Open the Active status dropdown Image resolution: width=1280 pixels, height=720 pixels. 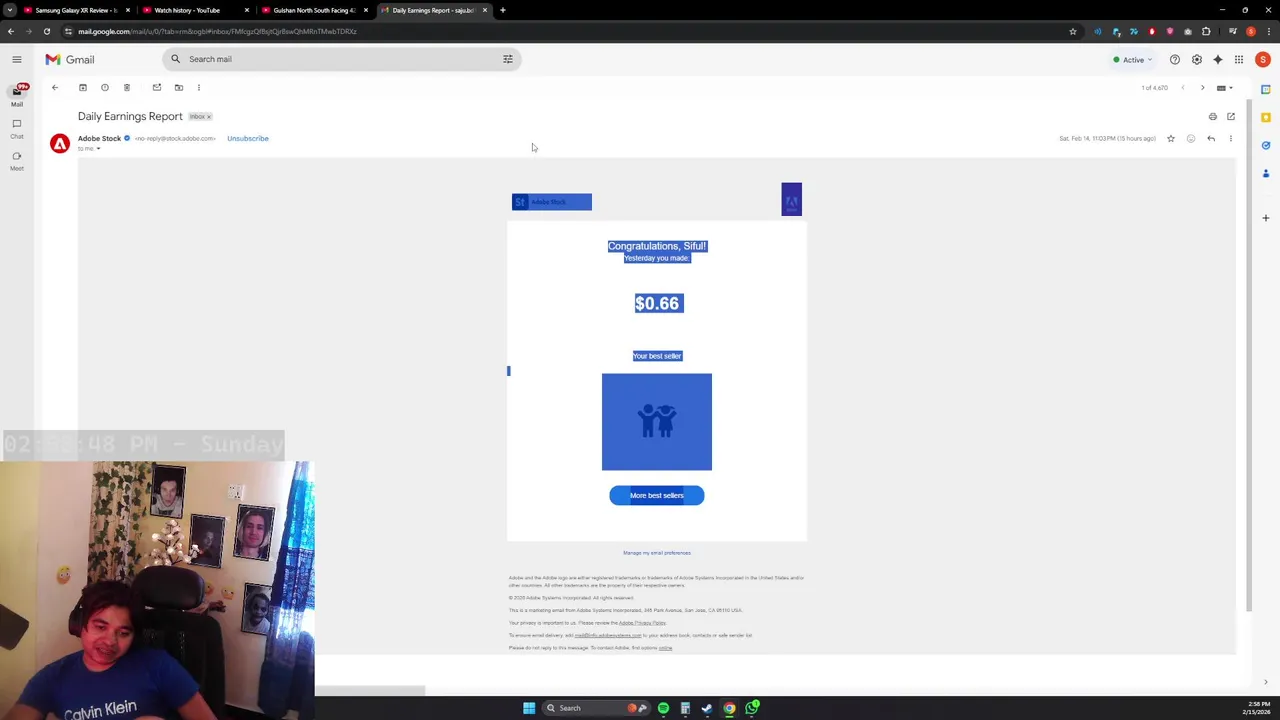click(x=1133, y=60)
